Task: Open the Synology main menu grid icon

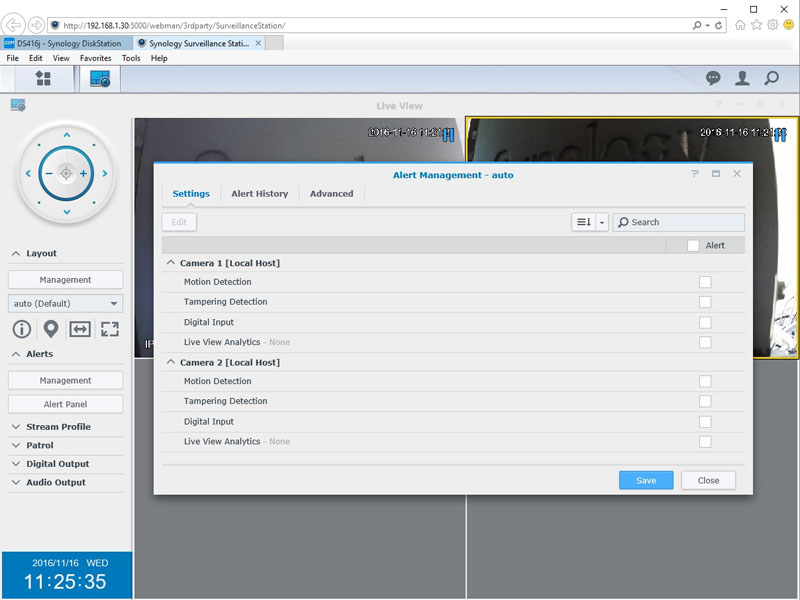Action: (43, 79)
